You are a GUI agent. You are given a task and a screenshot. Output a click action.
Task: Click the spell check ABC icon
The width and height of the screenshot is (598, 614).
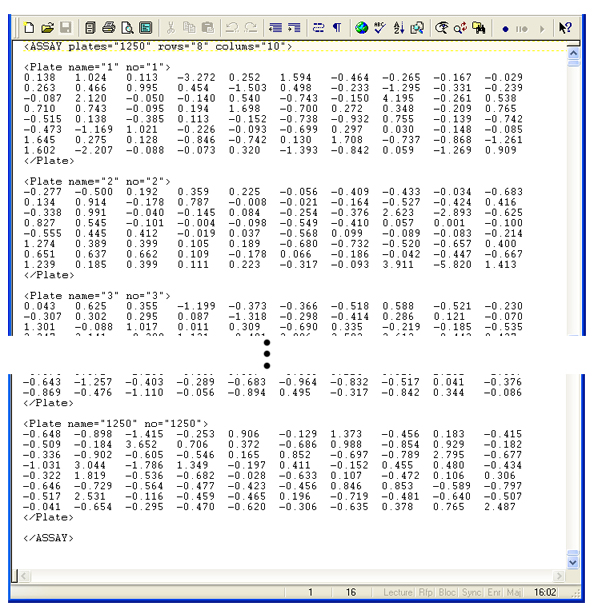379,28
